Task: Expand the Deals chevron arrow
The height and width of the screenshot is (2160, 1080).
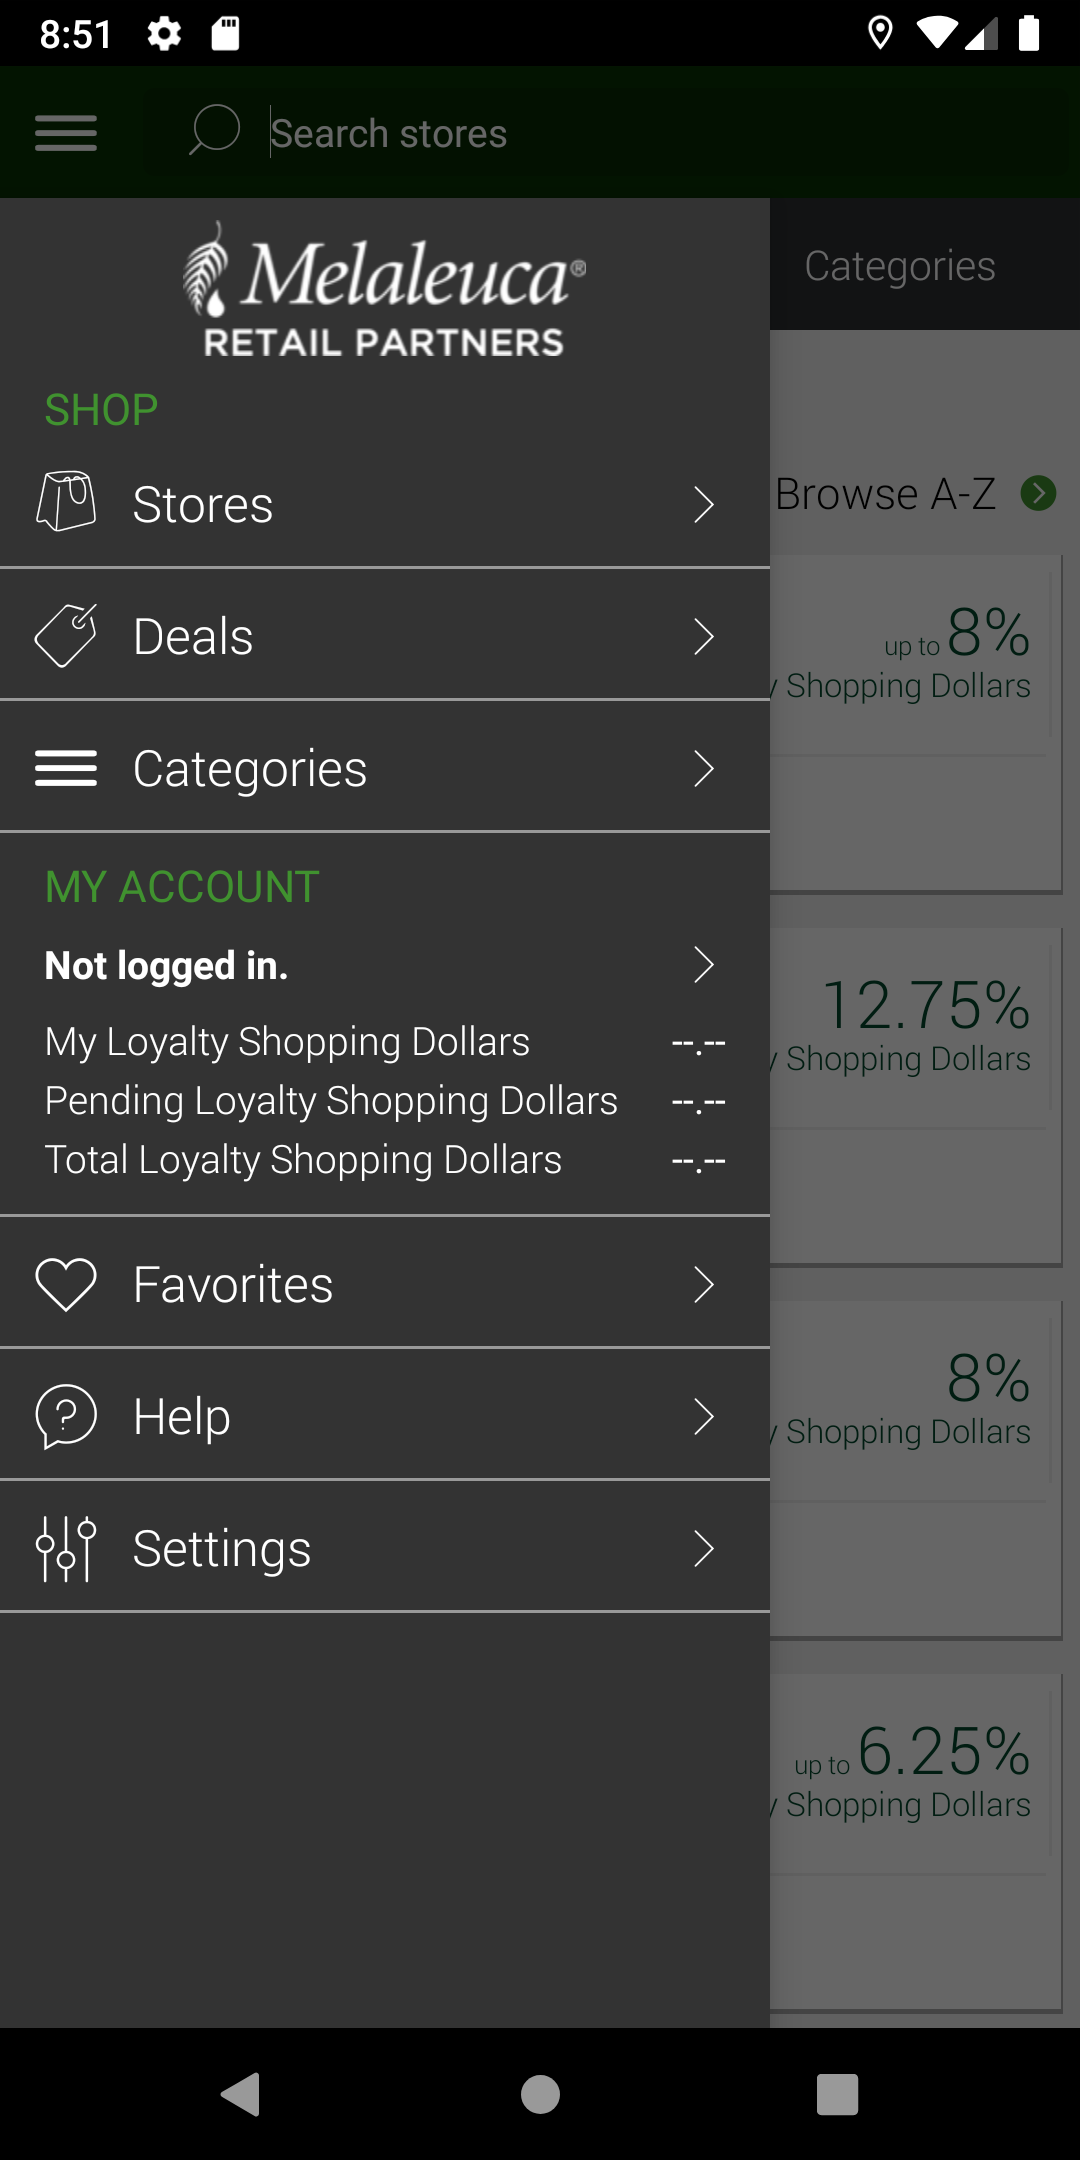Action: (704, 636)
